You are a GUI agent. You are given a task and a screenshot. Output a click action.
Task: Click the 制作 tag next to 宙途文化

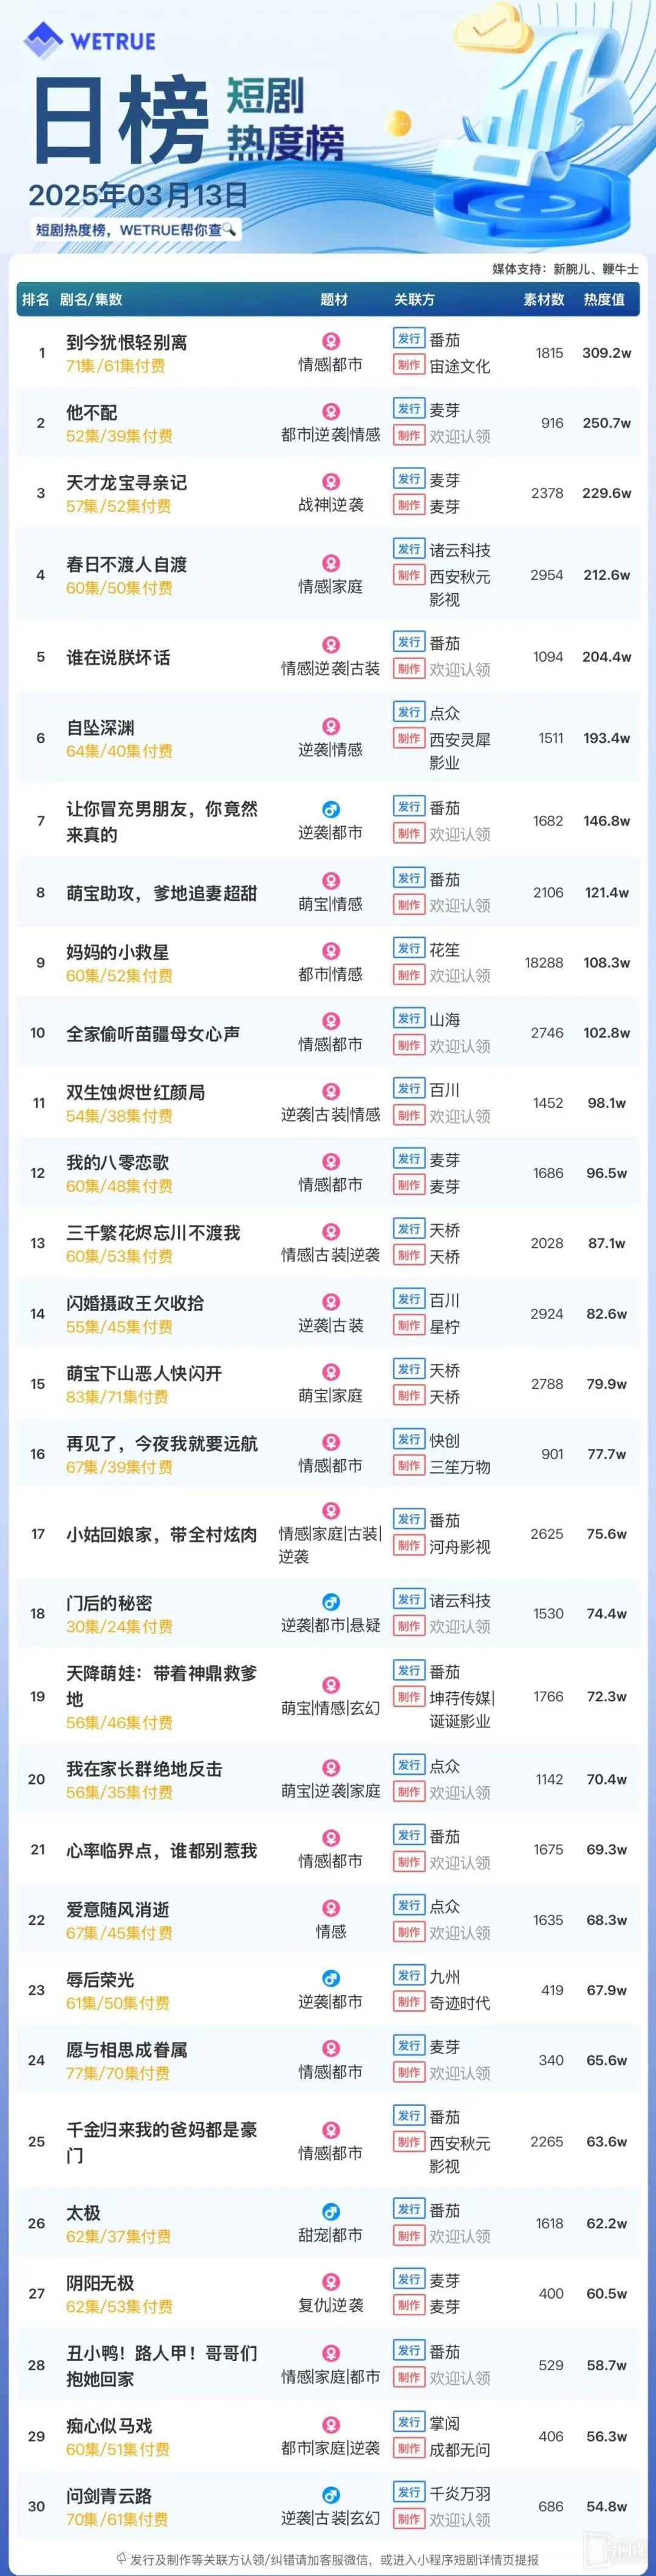point(409,365)
